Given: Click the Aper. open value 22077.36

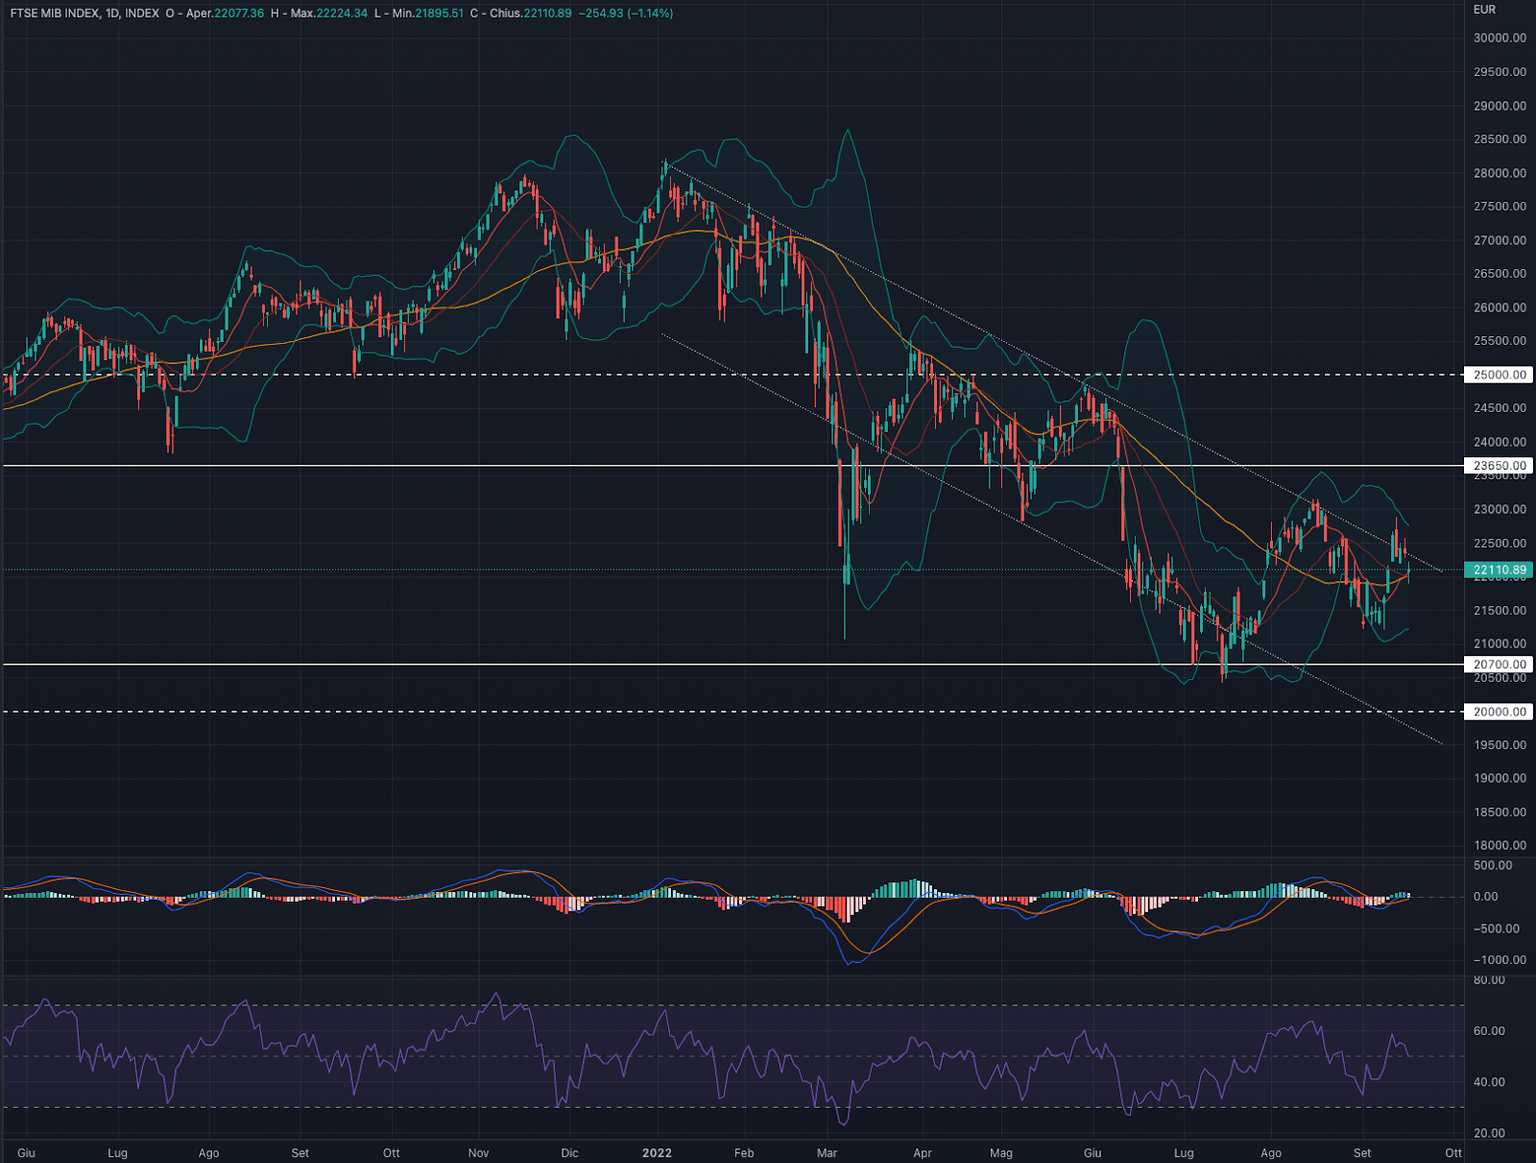Looking at the screenshot, I should click(239, 13).
